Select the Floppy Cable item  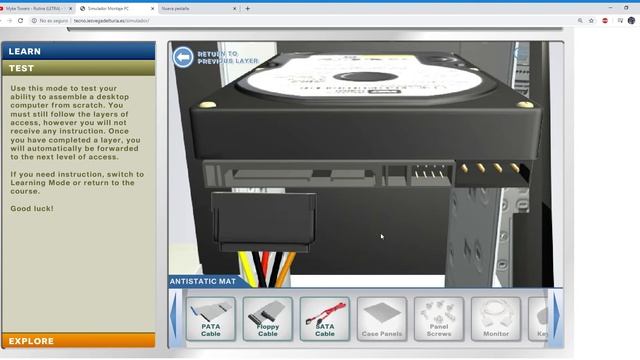point(268,319)
